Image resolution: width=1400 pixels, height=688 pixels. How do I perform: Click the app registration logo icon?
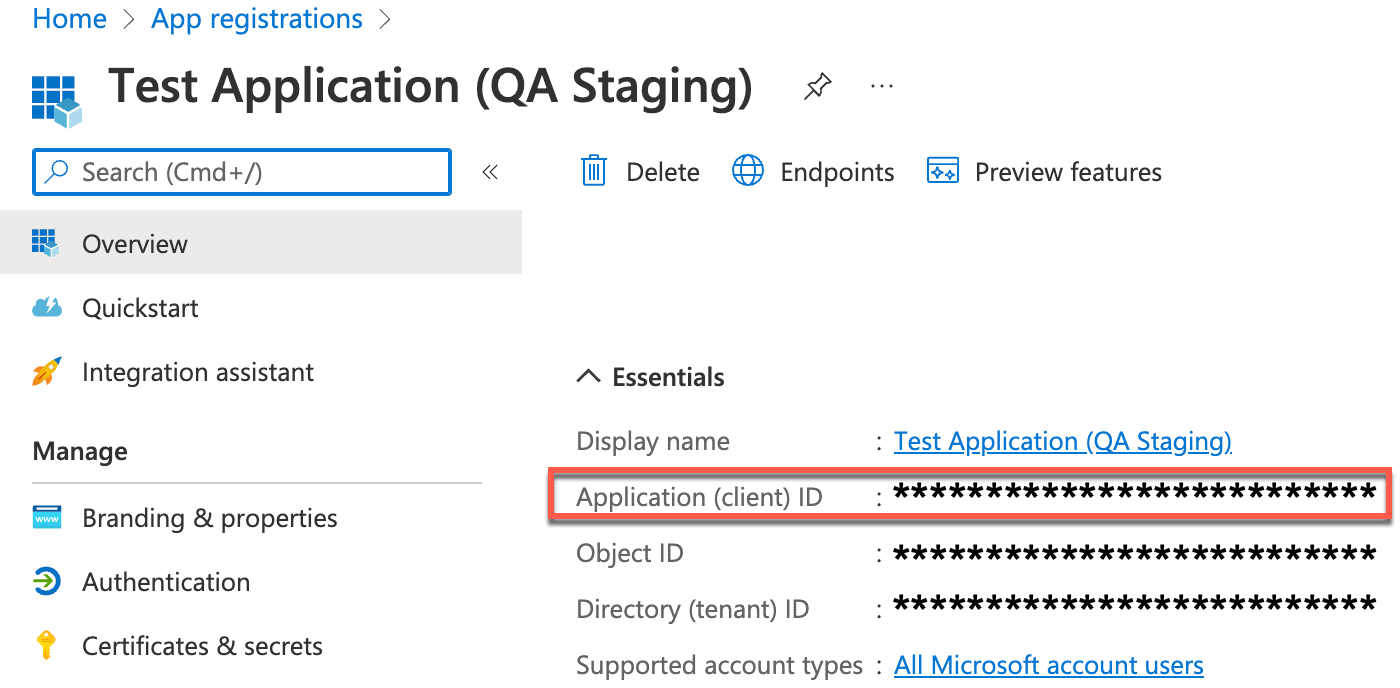[x=56, y=100]
